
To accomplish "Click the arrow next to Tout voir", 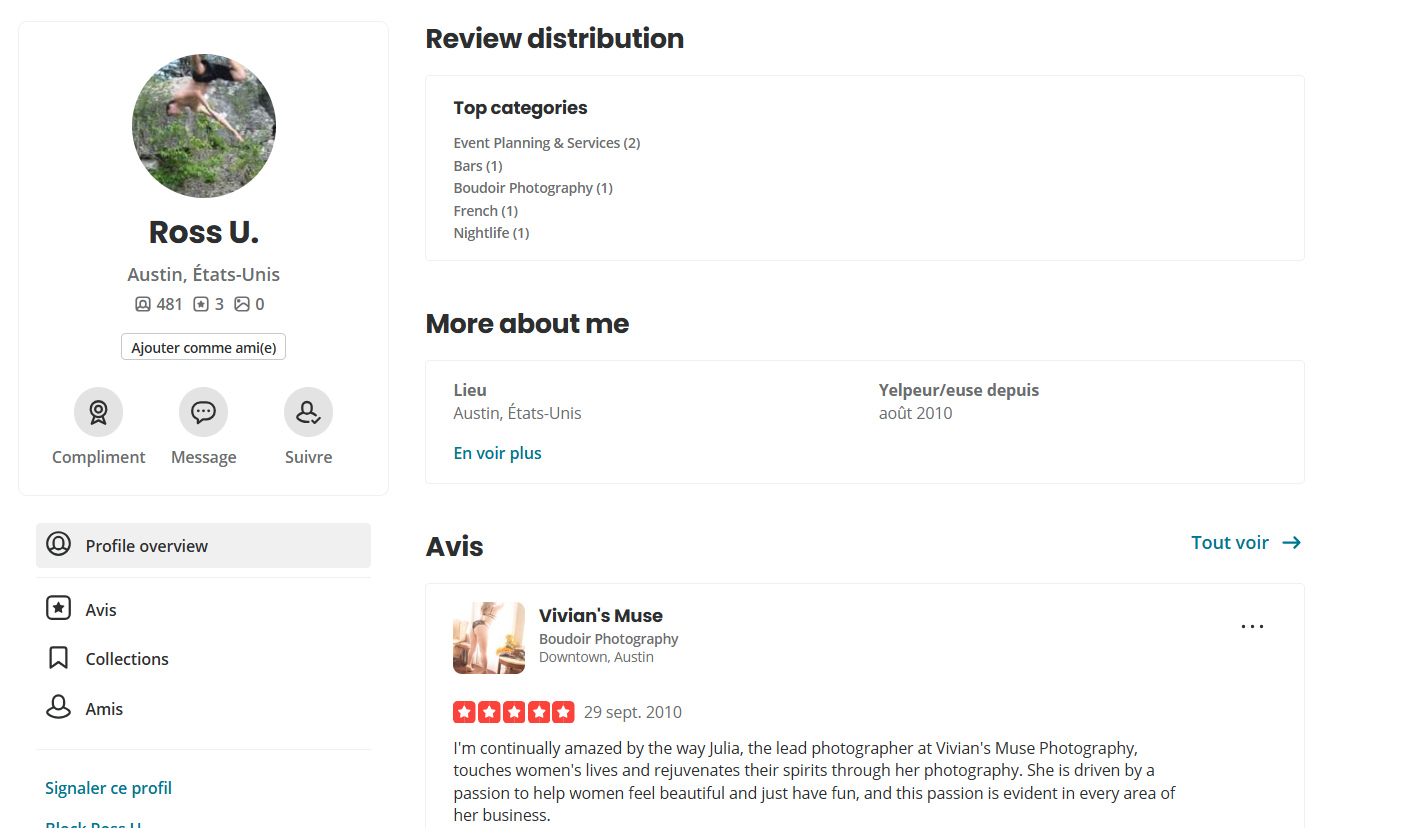I will [1291, 543].
